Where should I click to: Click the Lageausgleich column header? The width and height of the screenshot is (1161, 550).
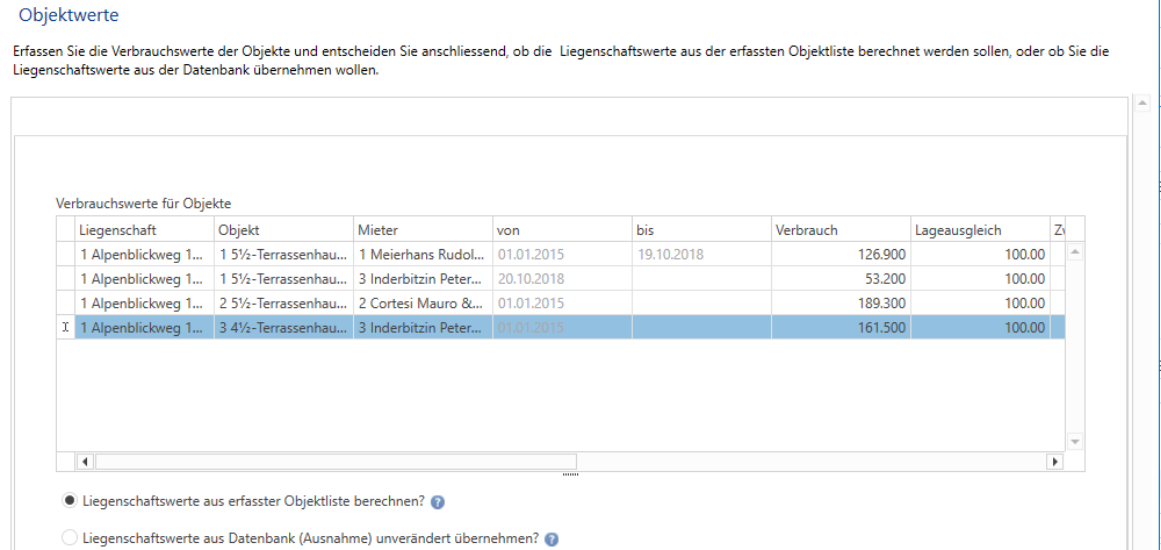pos(980,229)
